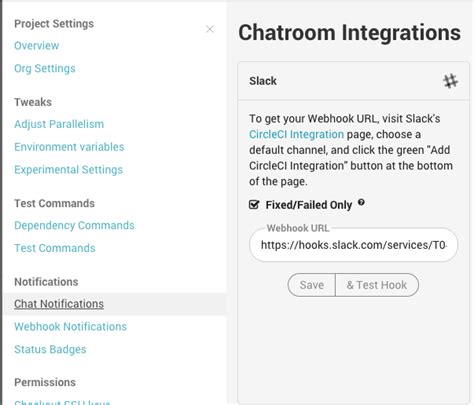Click the Slack panel header
The width and height of the screenshot is (474, 405).
353,81
